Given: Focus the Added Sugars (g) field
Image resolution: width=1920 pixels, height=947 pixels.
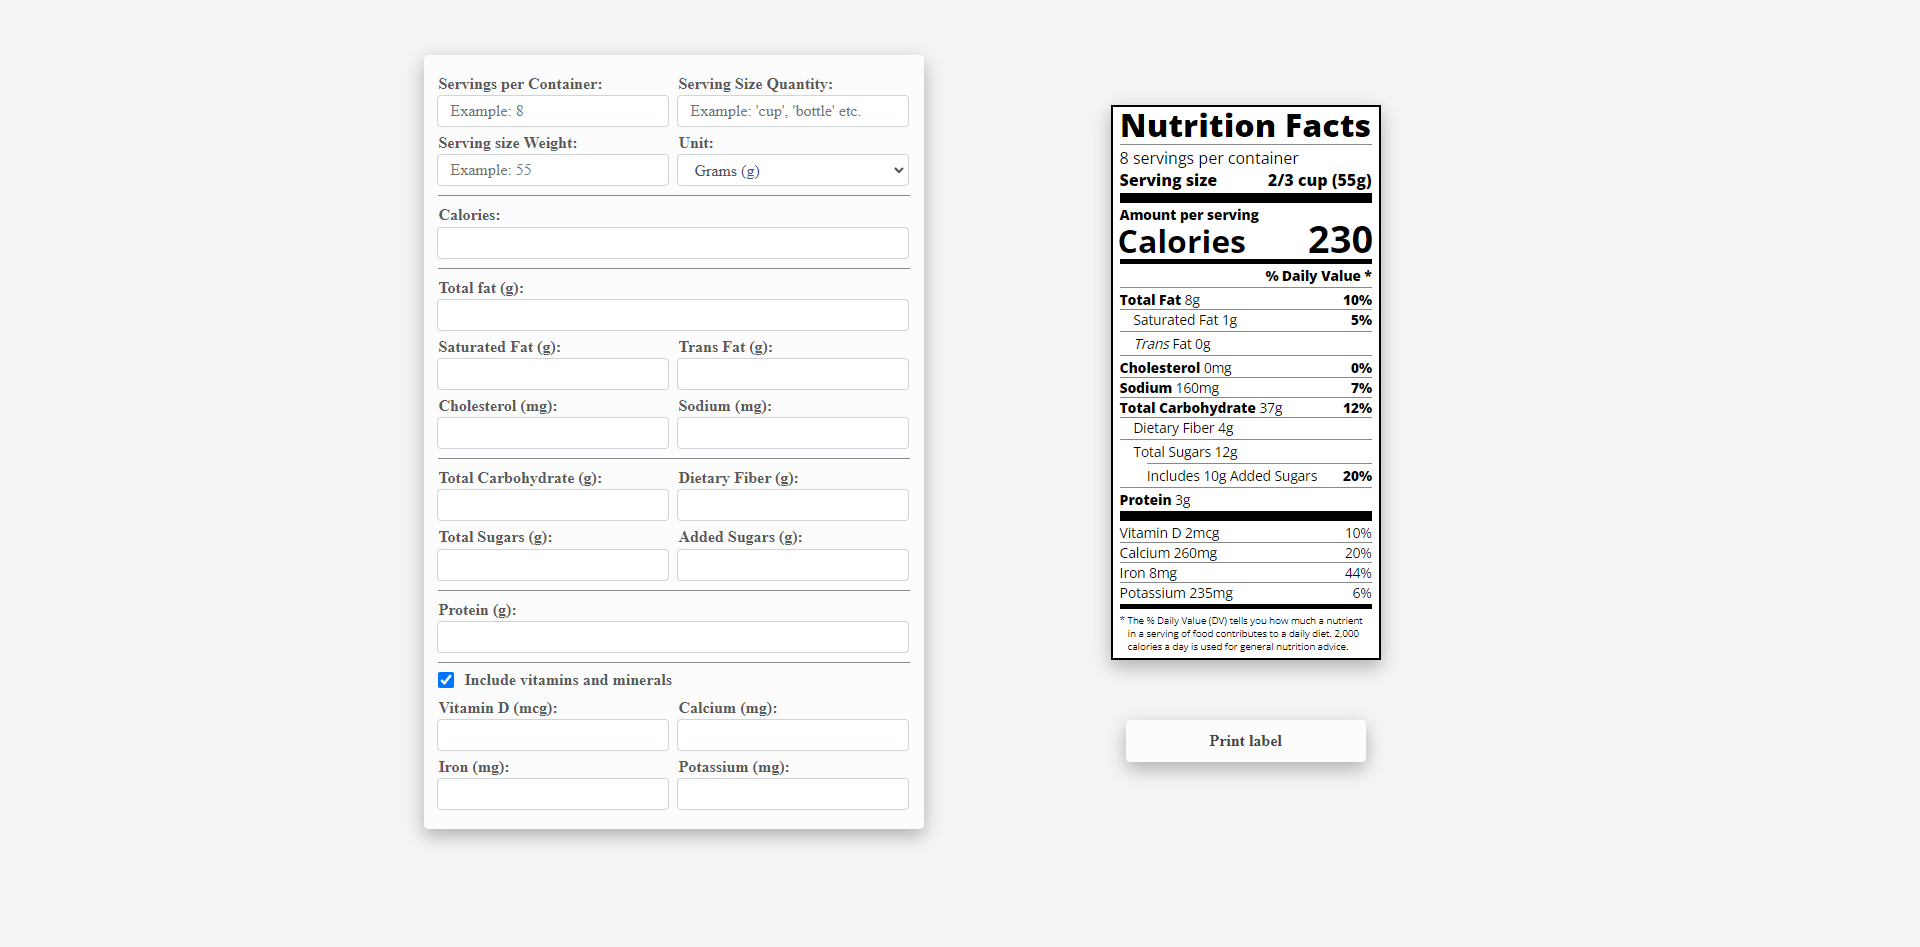Looking at the screenshot, I should 793,565.
